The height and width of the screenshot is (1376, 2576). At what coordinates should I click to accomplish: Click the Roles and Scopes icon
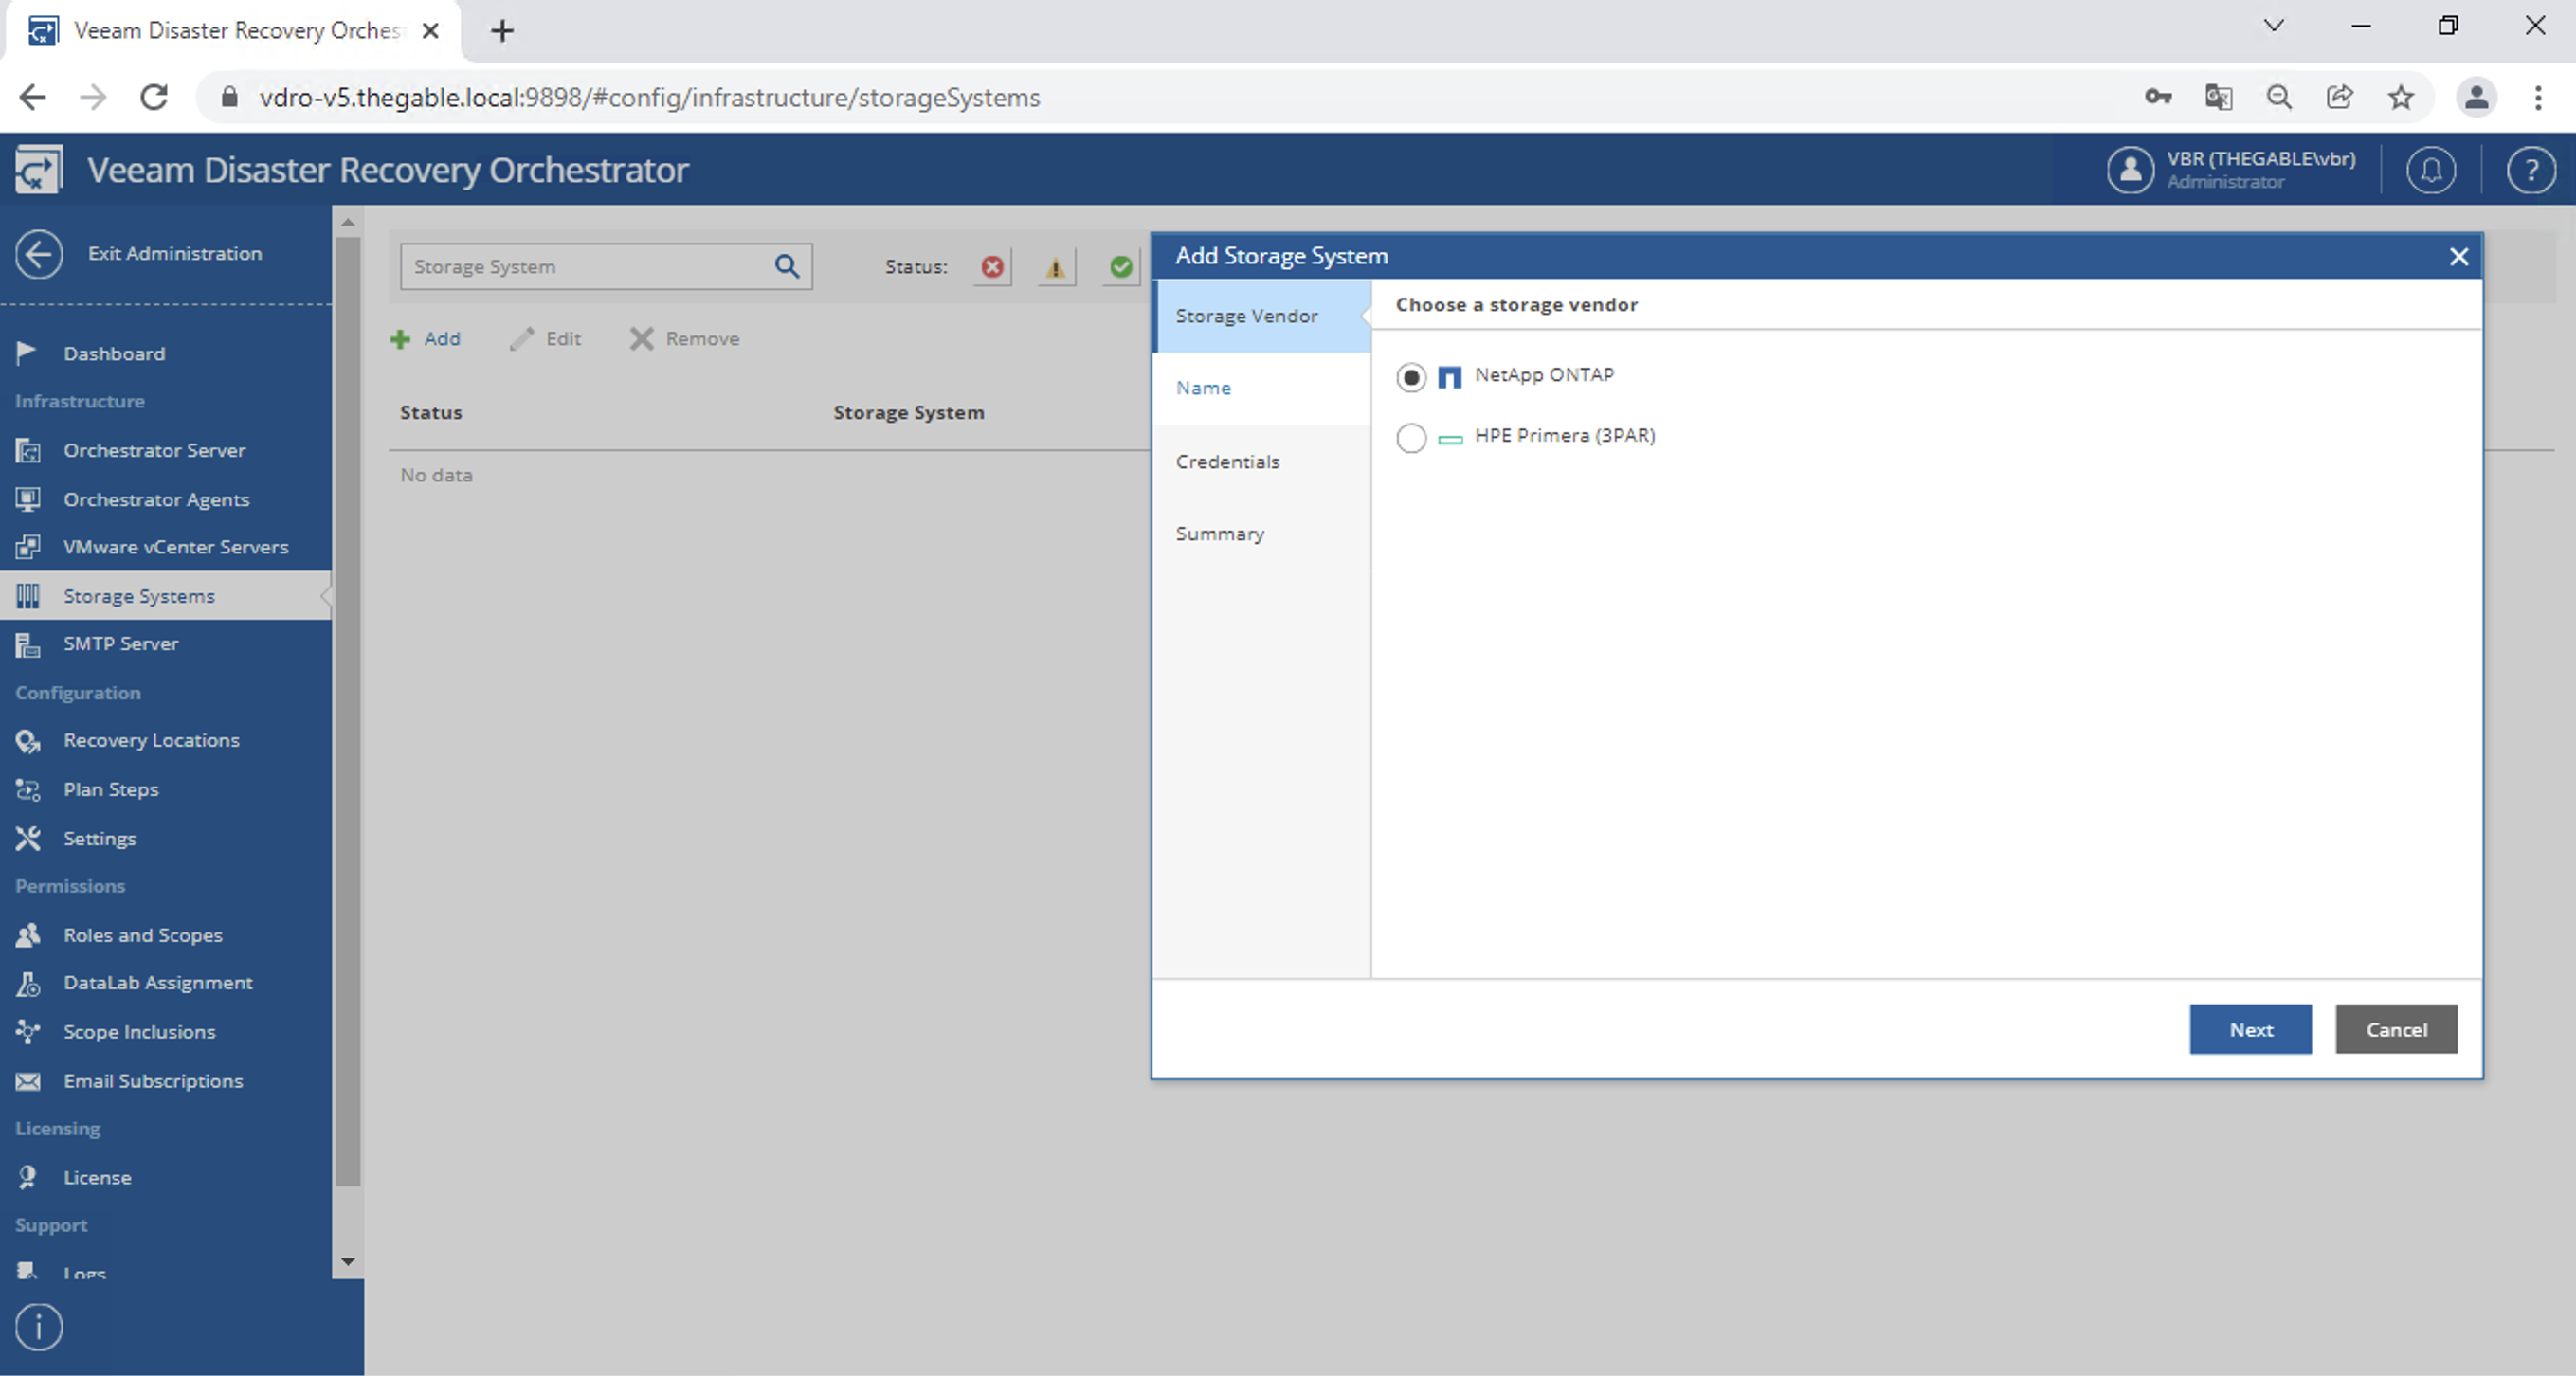(28, 935)
